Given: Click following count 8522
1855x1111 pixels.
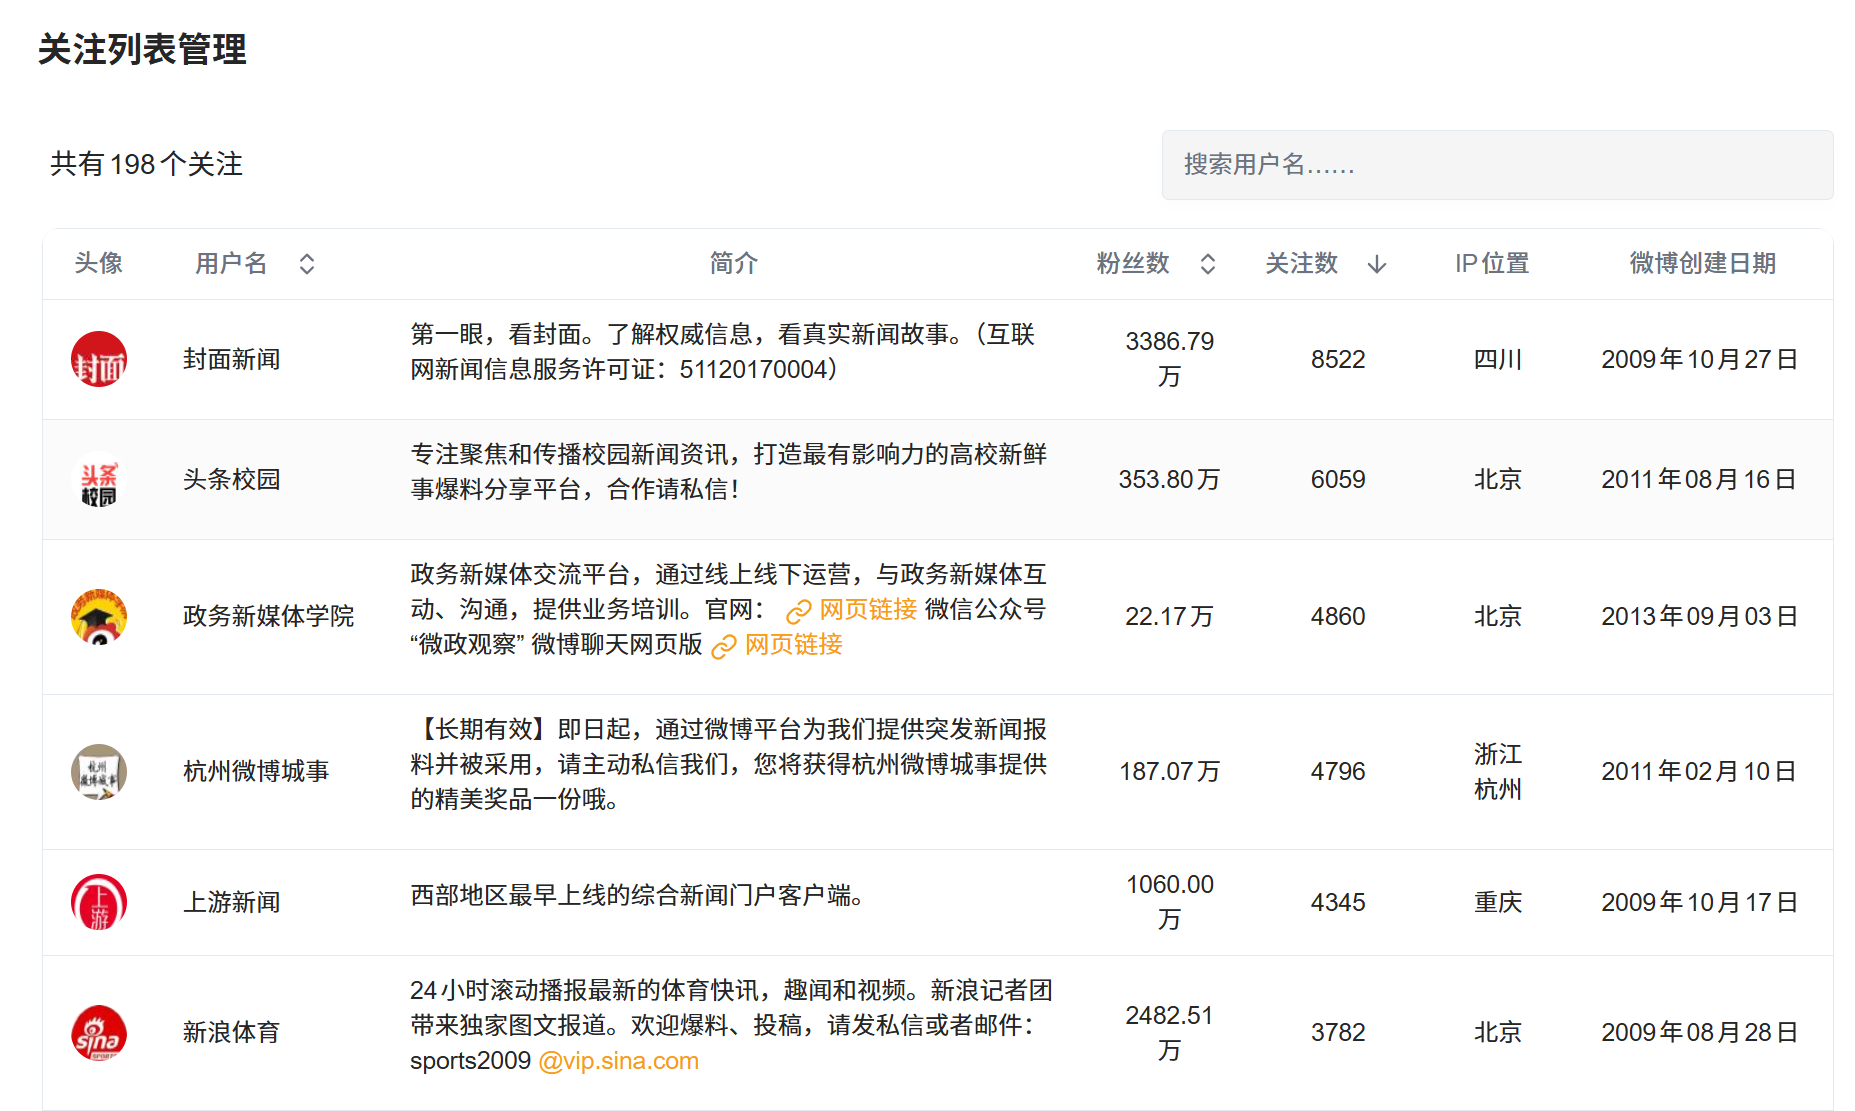Looking at the screenshot, I should [1338, 360].
